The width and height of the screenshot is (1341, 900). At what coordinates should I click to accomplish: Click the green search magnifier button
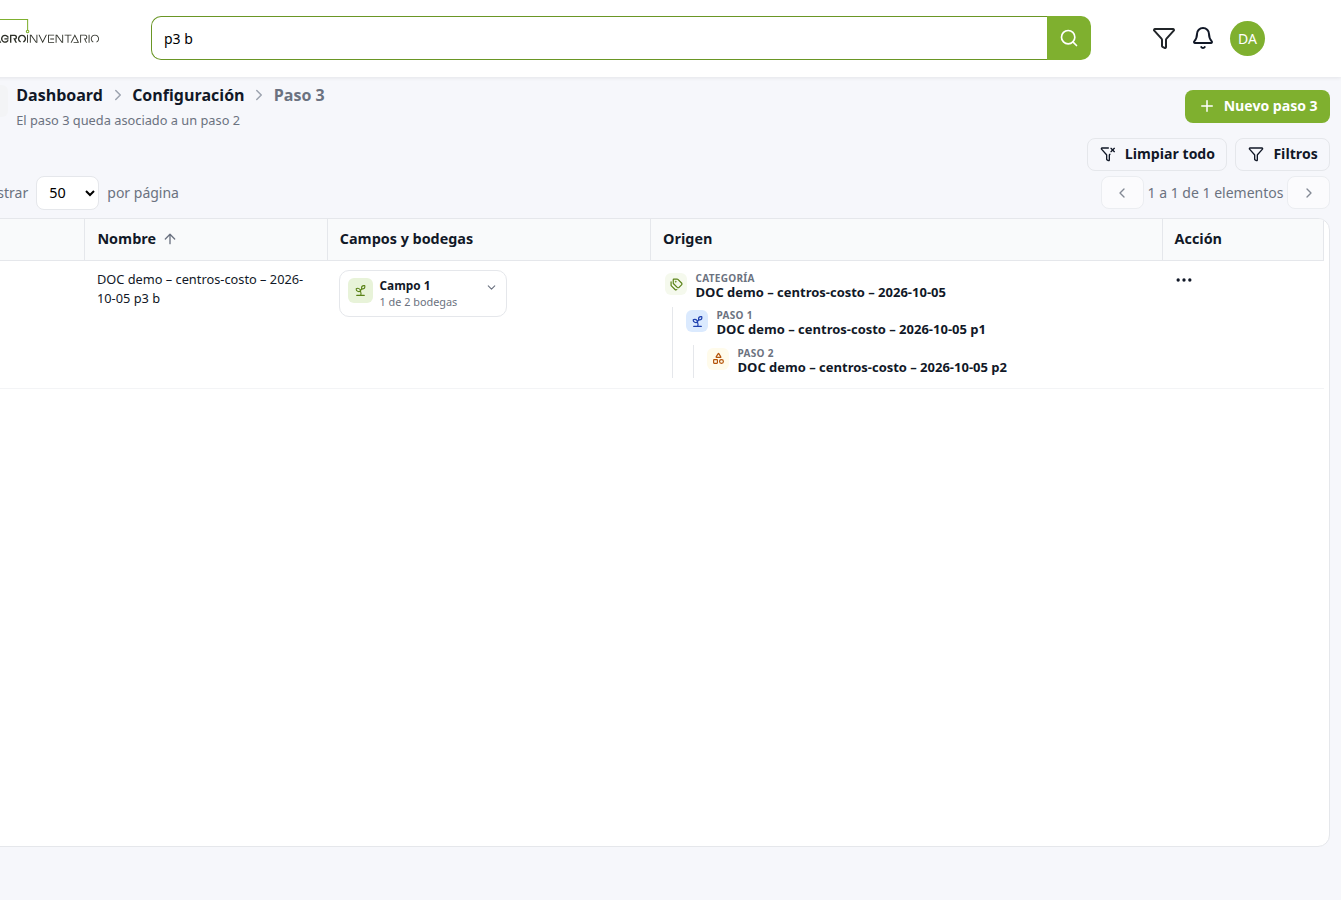click(x=1069, y=38)
